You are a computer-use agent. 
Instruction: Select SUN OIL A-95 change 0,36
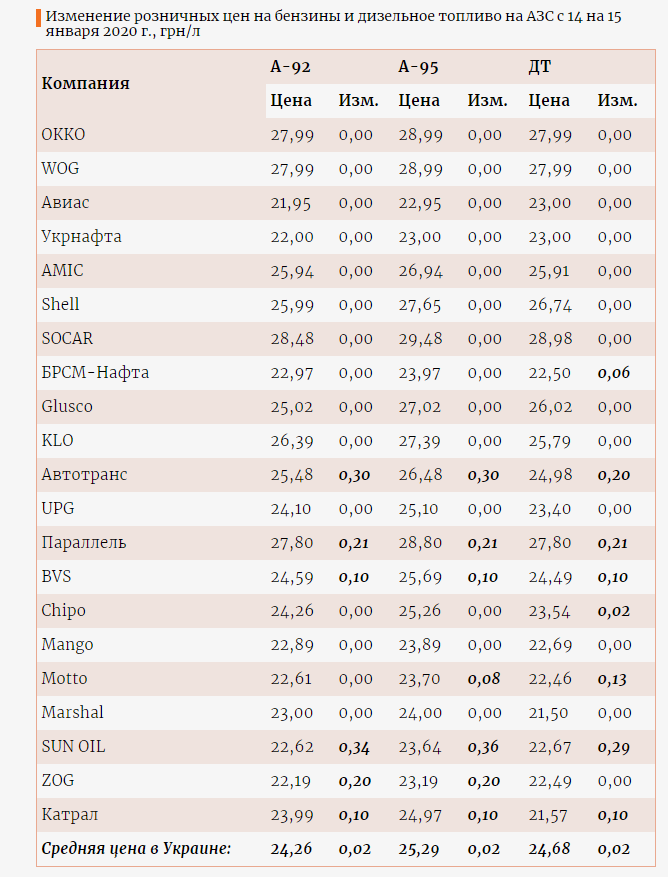pos(483,747)
